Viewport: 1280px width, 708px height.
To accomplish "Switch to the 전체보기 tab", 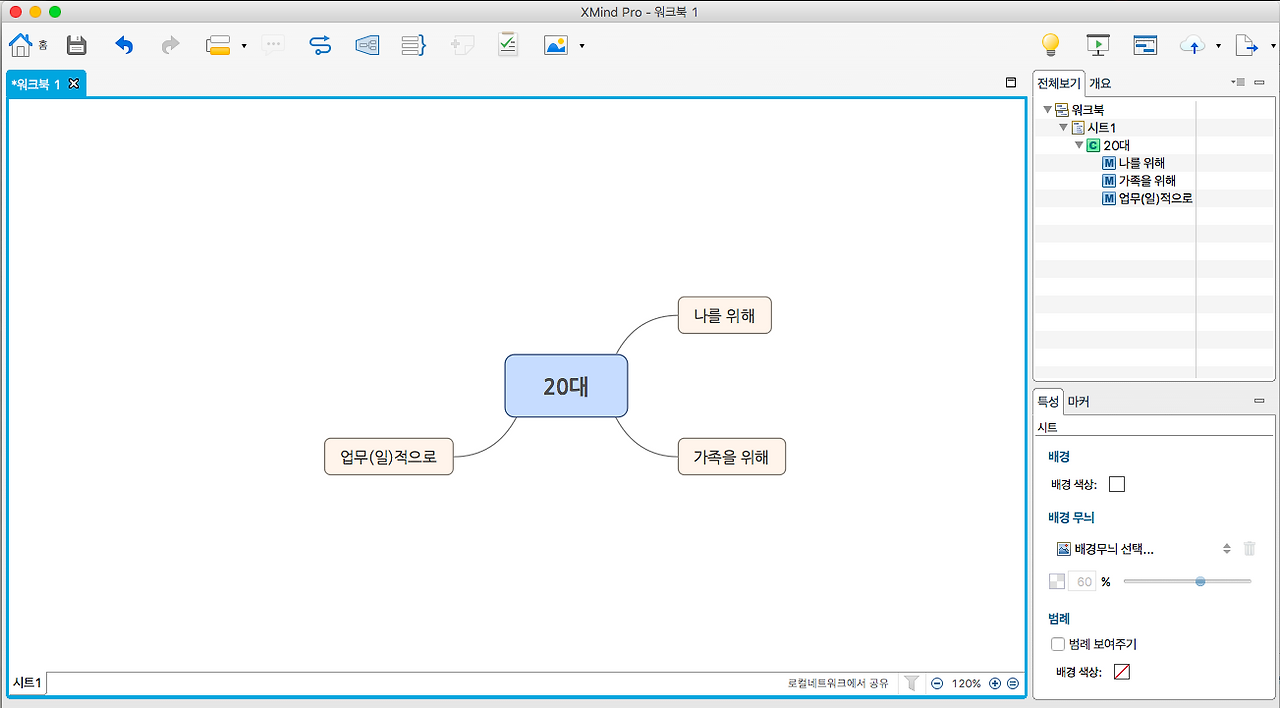I will coord(1059,83).
